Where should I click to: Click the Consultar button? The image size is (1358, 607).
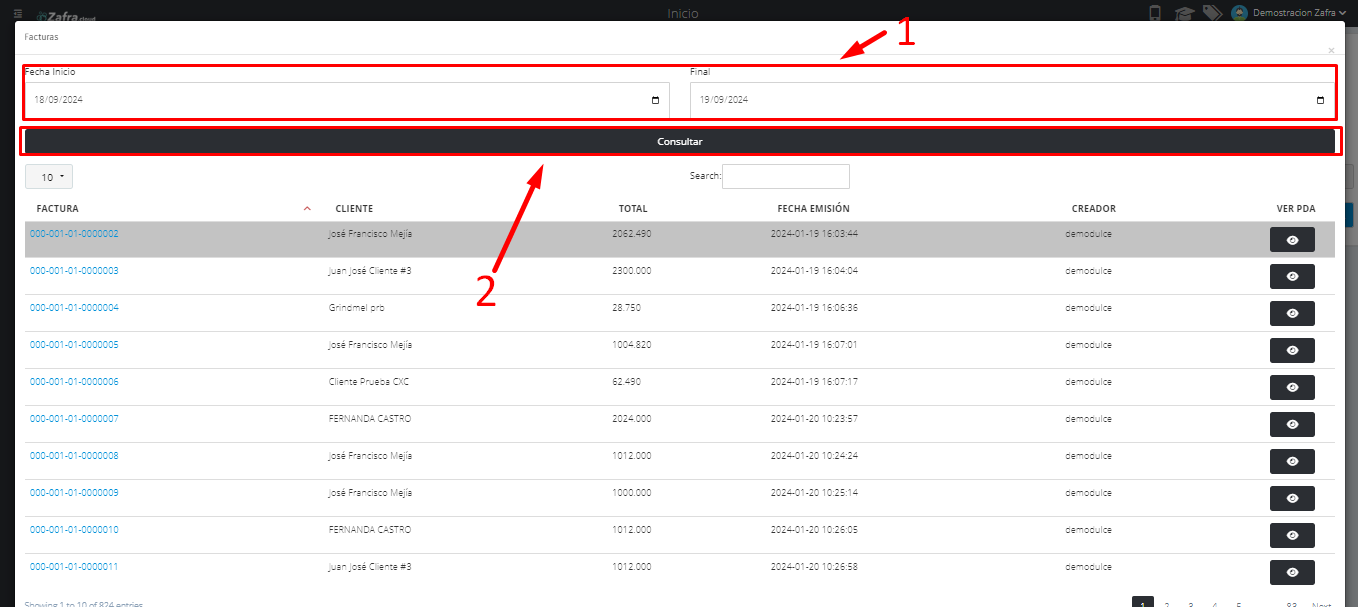(x=680, y=142)
